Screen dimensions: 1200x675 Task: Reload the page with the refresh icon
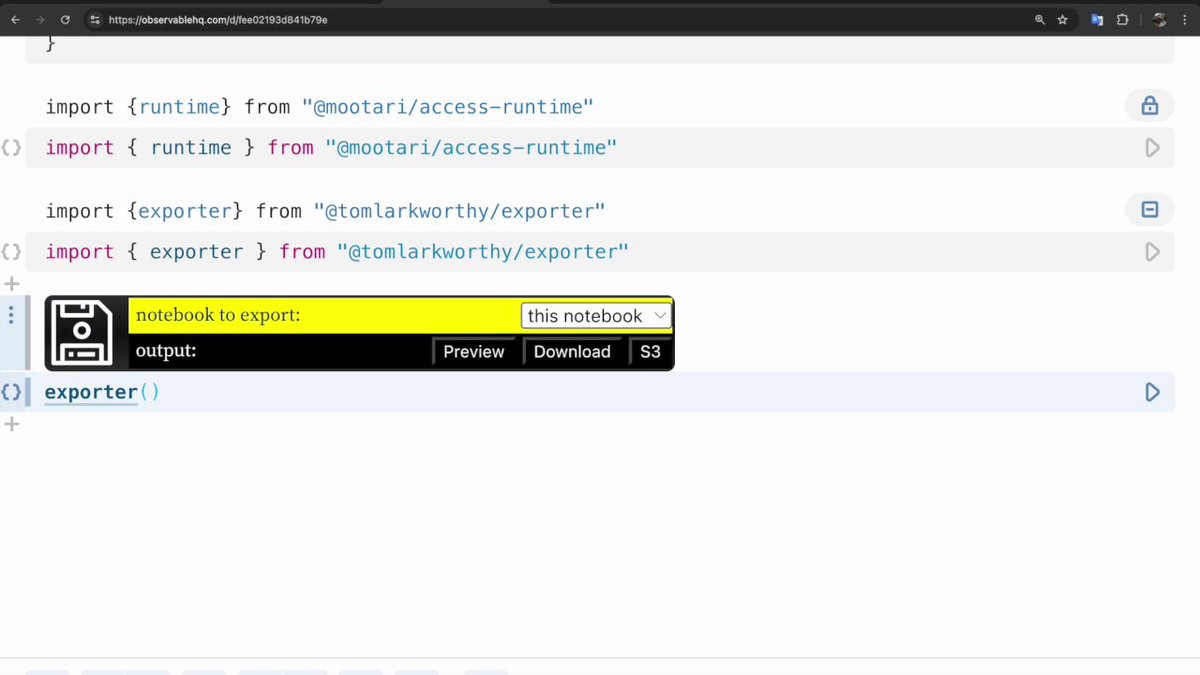65,19
